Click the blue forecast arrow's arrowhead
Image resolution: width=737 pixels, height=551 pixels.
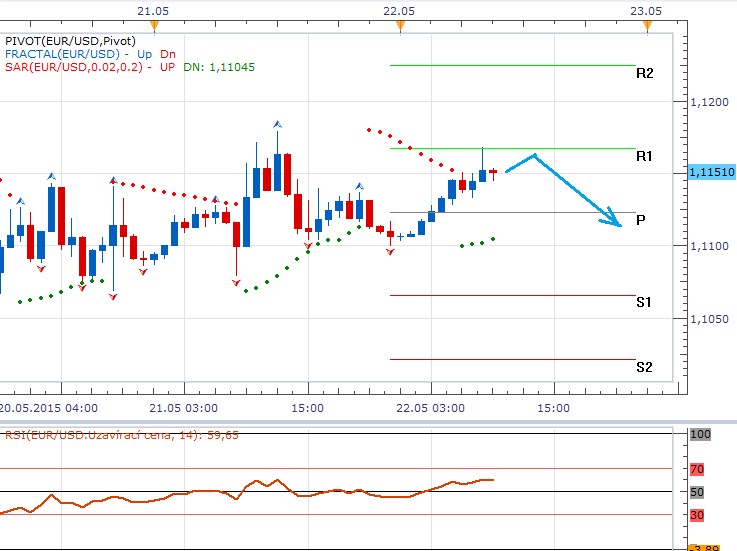point(616,222)
